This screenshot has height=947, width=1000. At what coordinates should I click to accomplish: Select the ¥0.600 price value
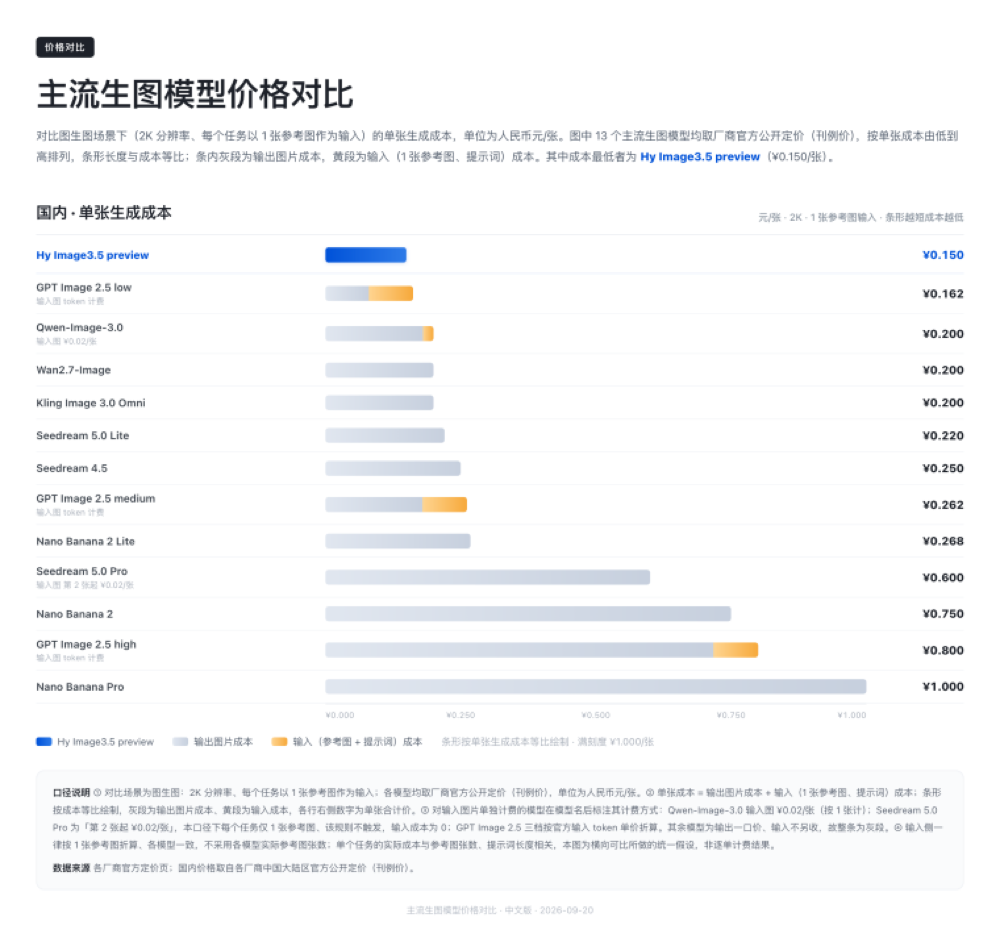pyautogui.click(x=943, y=578)
